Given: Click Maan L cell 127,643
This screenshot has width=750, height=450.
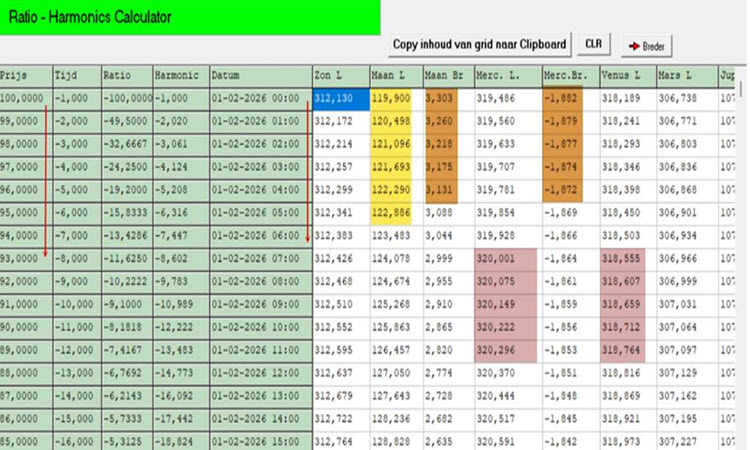Looking at the screenshot, I should point(397,397).
